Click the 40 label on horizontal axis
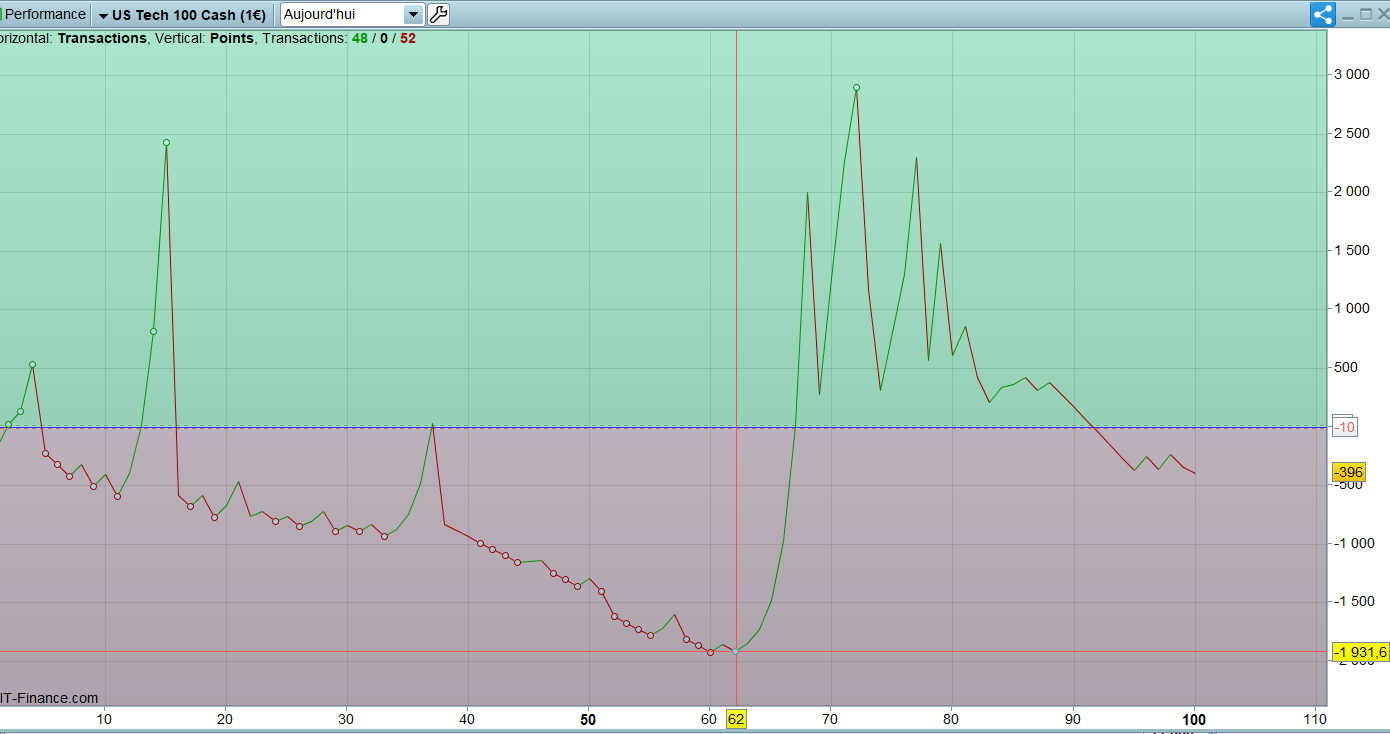This screenshot has height=734, width=1390. click(x=467, y=719)
